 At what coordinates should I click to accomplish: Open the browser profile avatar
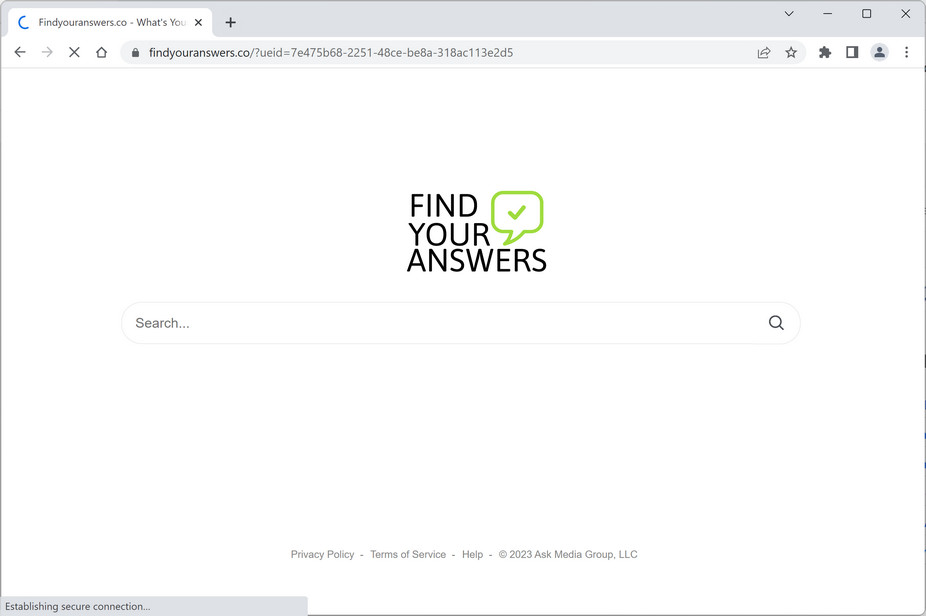click(x=879, y=52)
